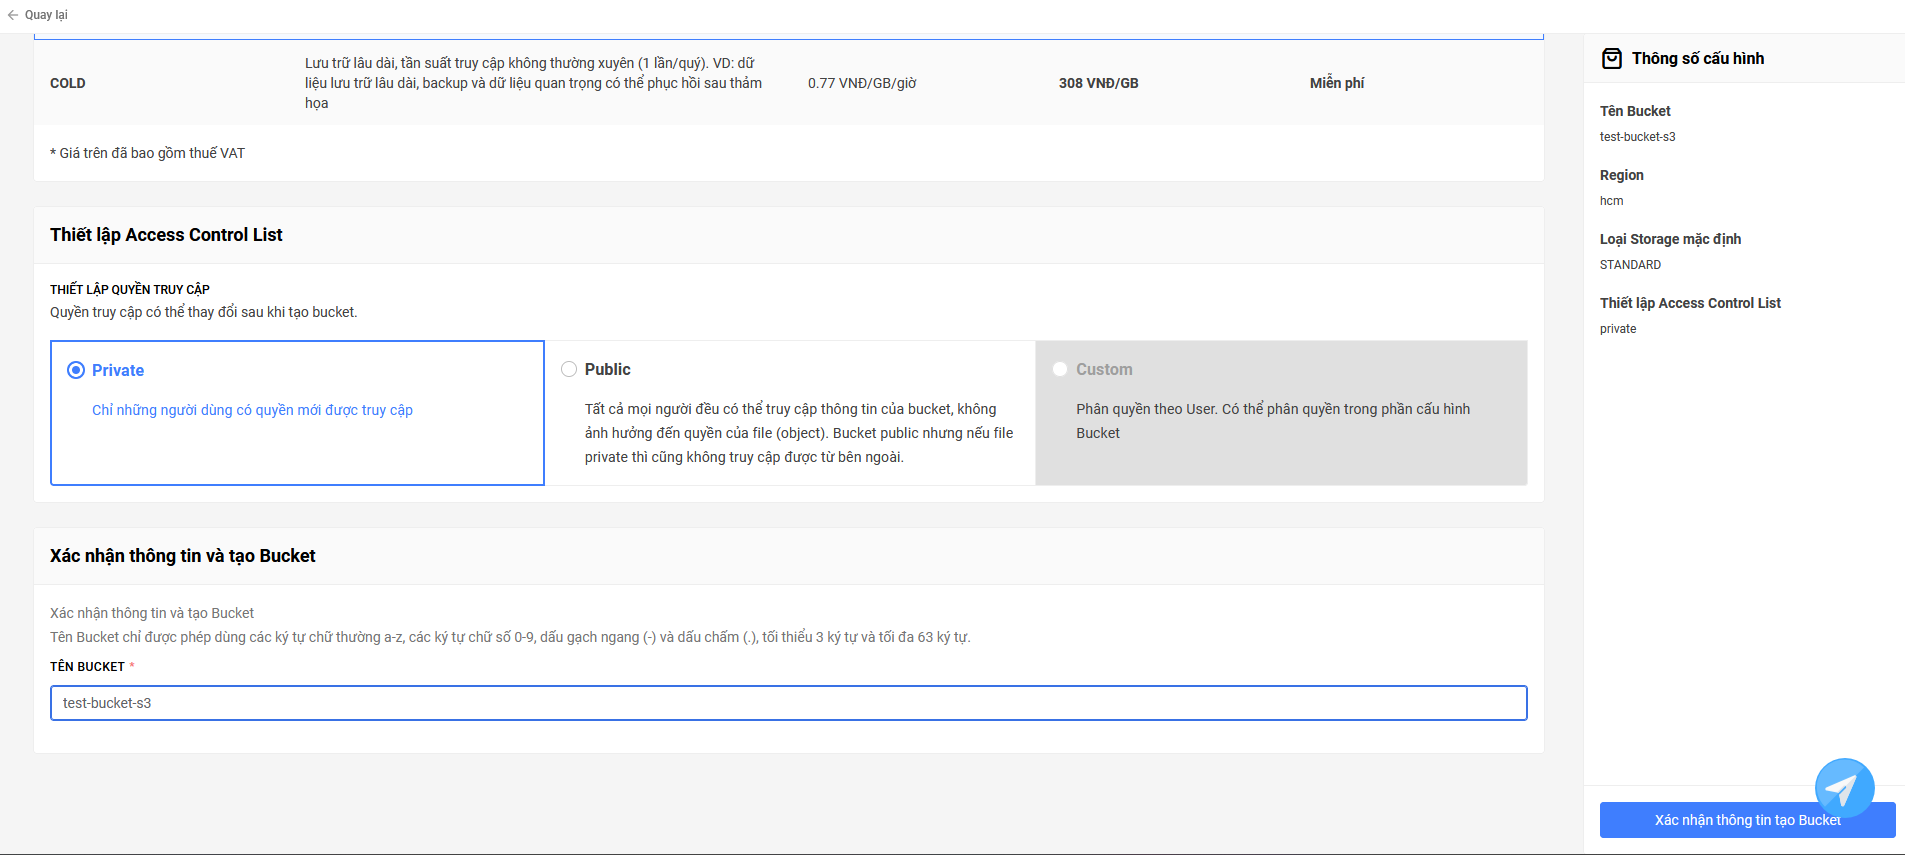Select the Custom radio button

pyautogui.click(x=1060, y=369)
